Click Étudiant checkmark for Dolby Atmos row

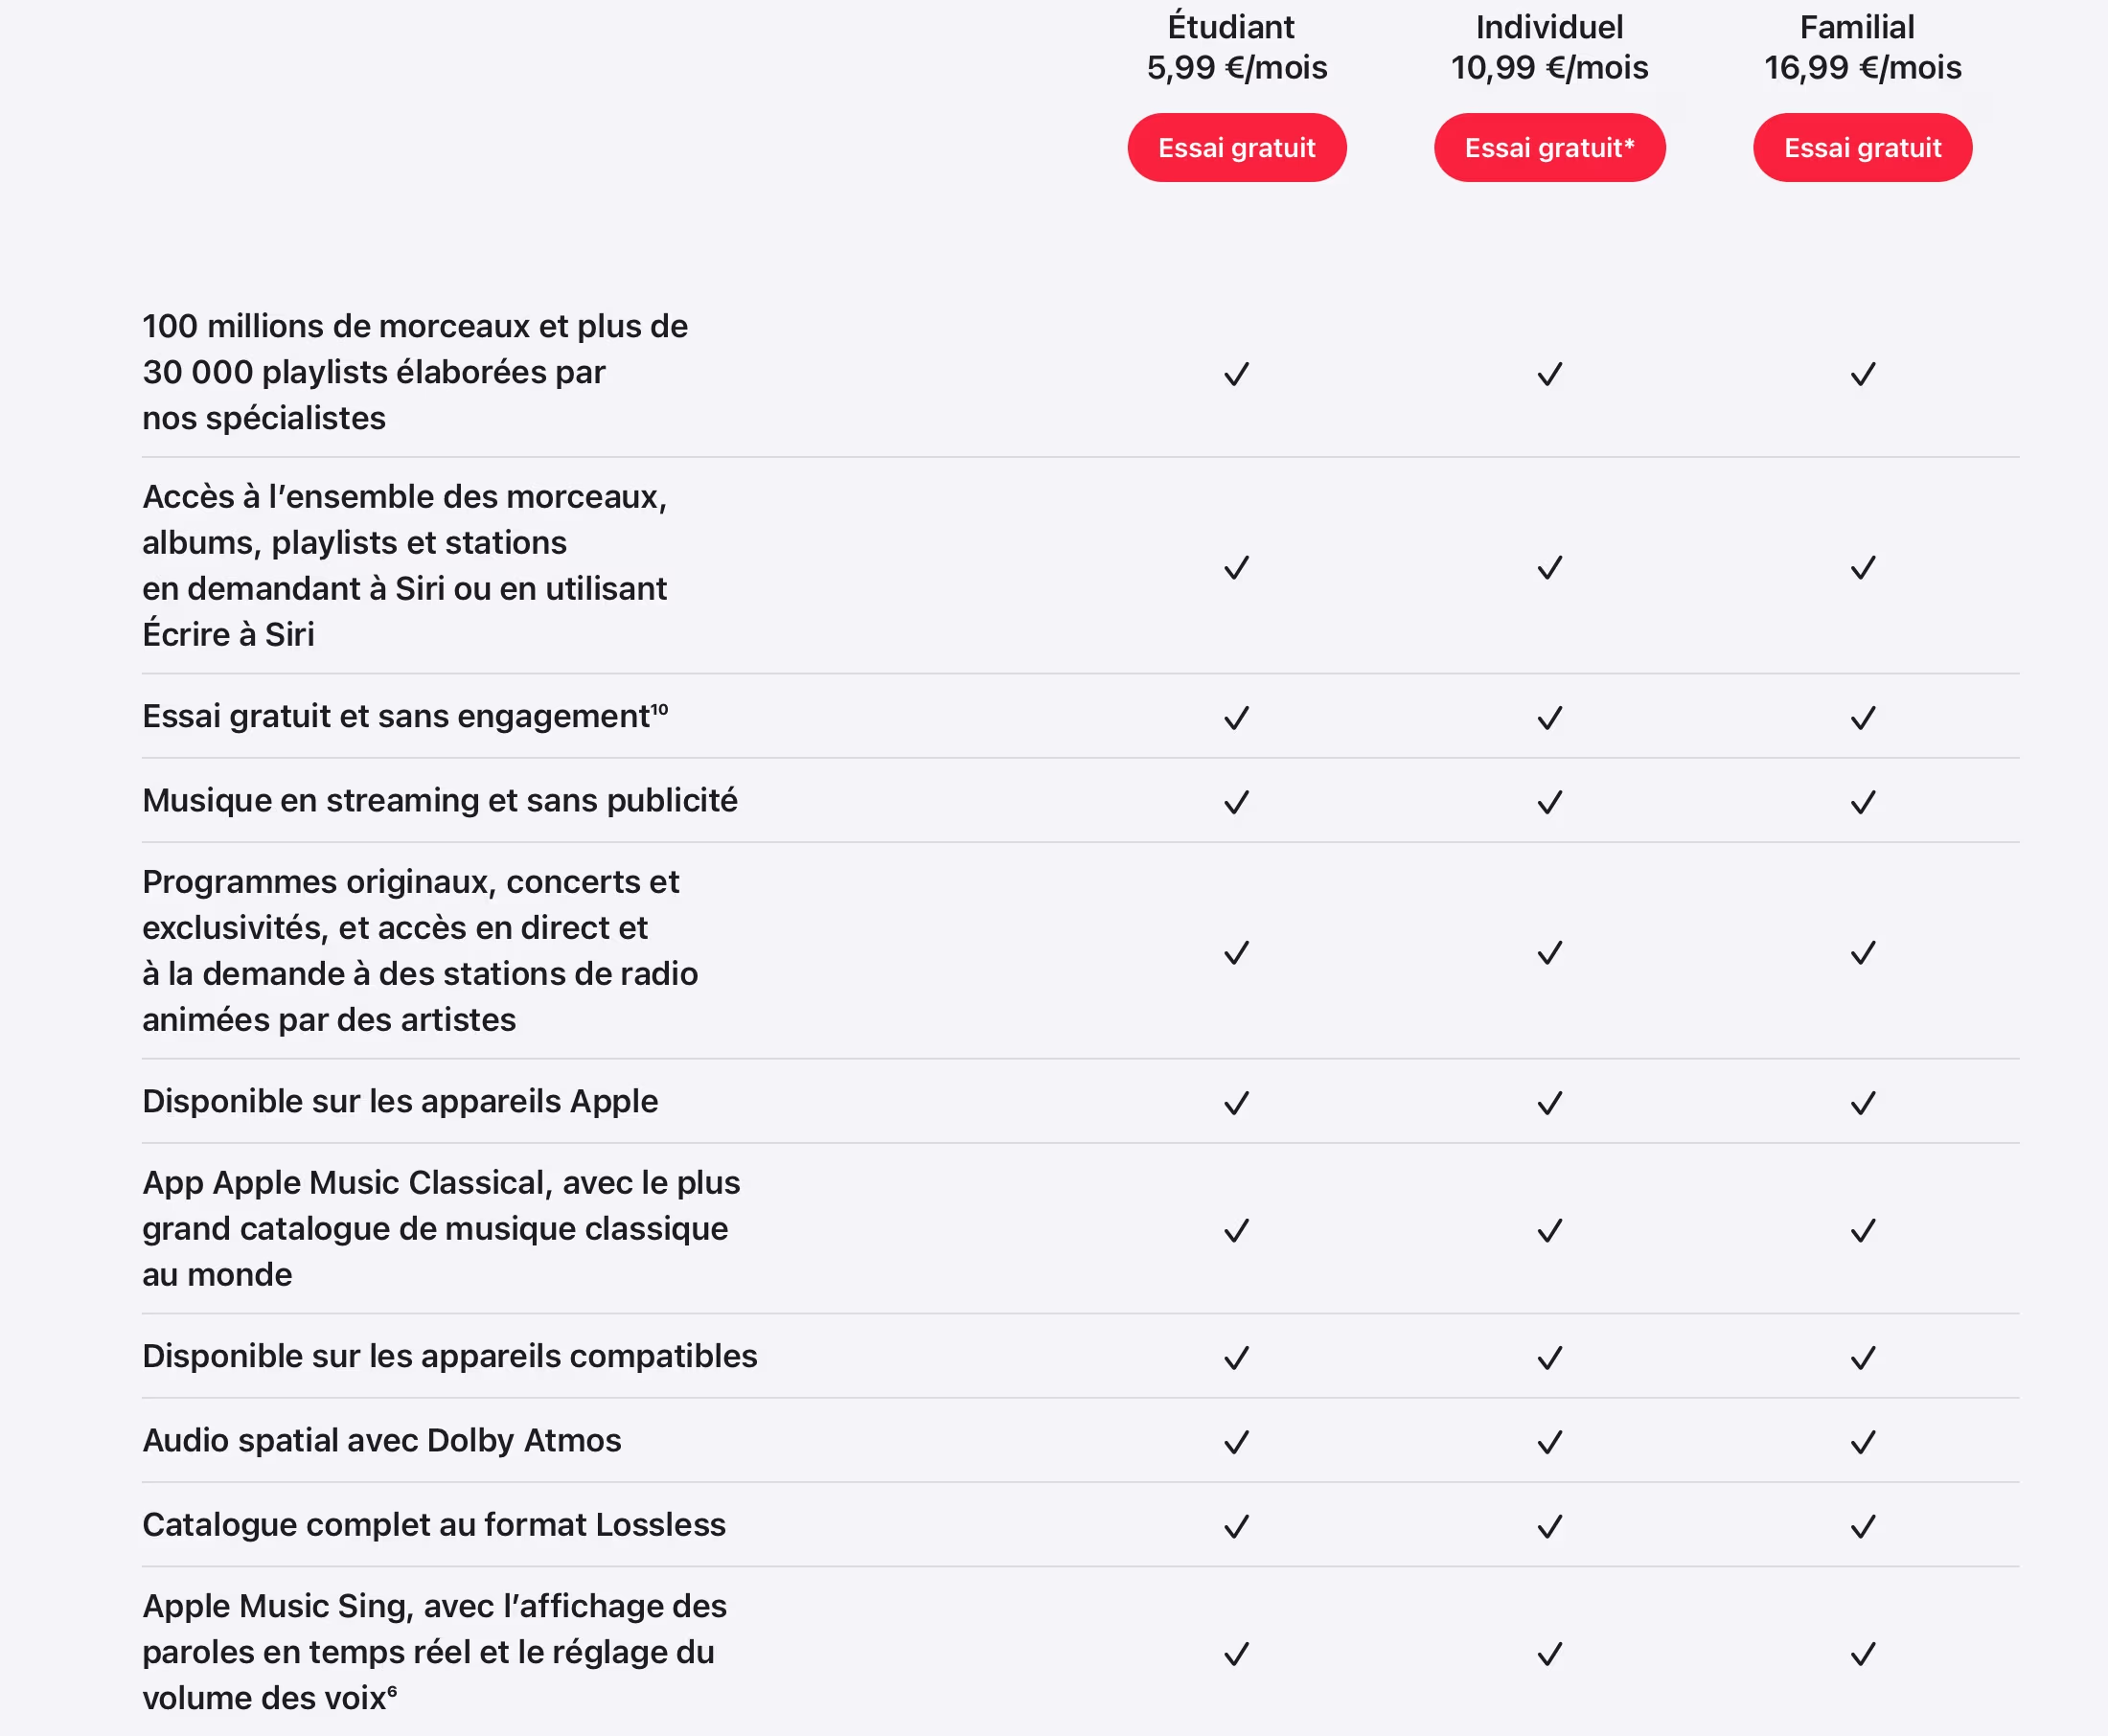pos(1236,1442)
